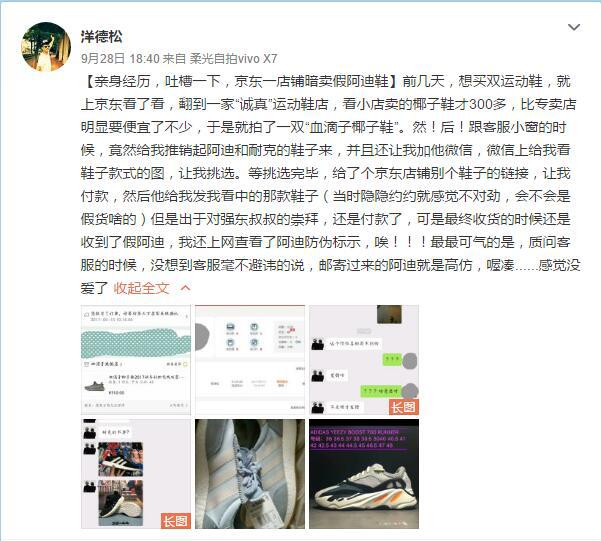Screen dimensions: 601x541
Task: Click 长图 badge on chat screenshot
Action: pyautogui.click(x=404, y=407)
